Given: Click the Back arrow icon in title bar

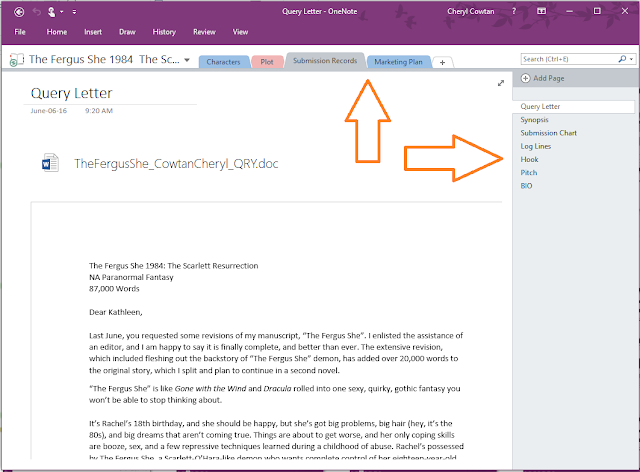Looking at the screenshot, I should [x=19, y=12].
